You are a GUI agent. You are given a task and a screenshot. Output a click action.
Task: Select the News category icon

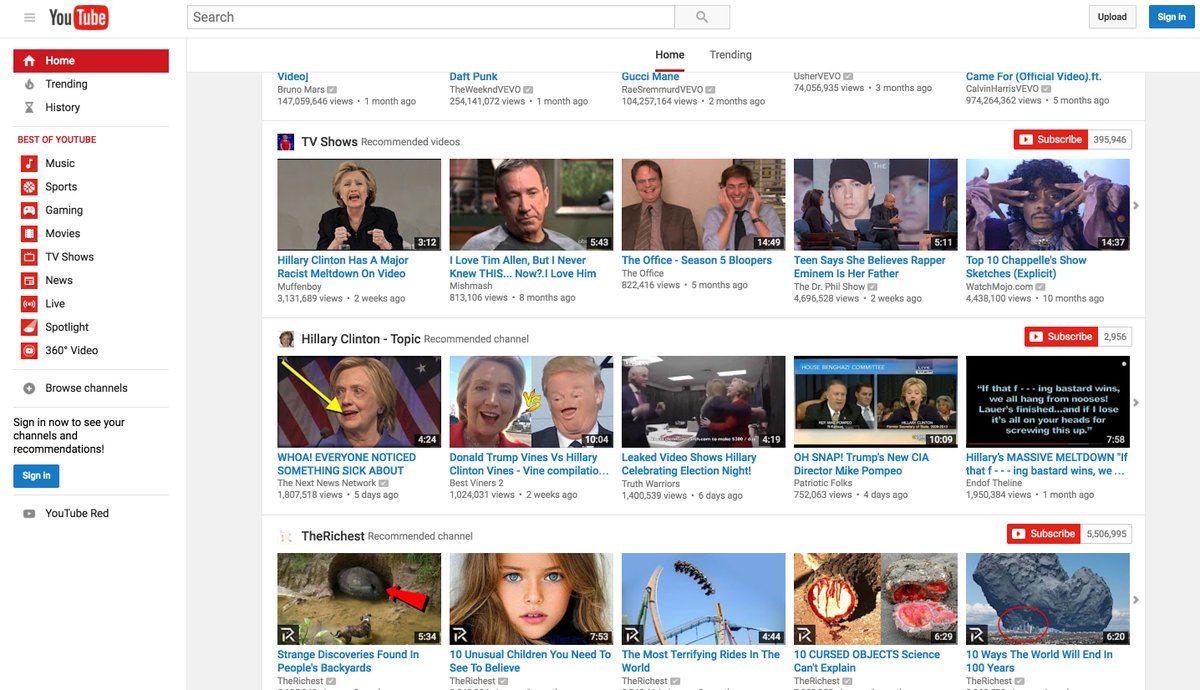[29, 280]
